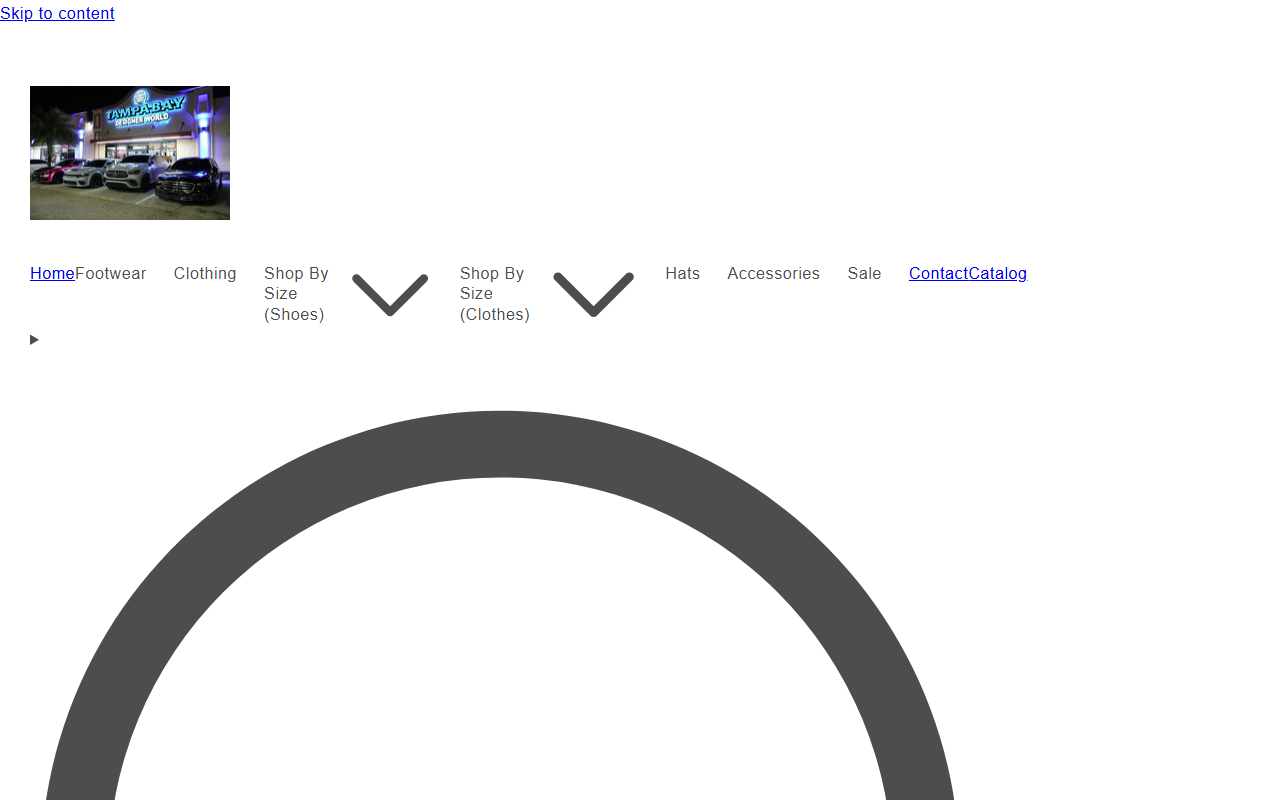
Task: Open the Shop By Size (Shoes) menu
Action: (297, 294)
